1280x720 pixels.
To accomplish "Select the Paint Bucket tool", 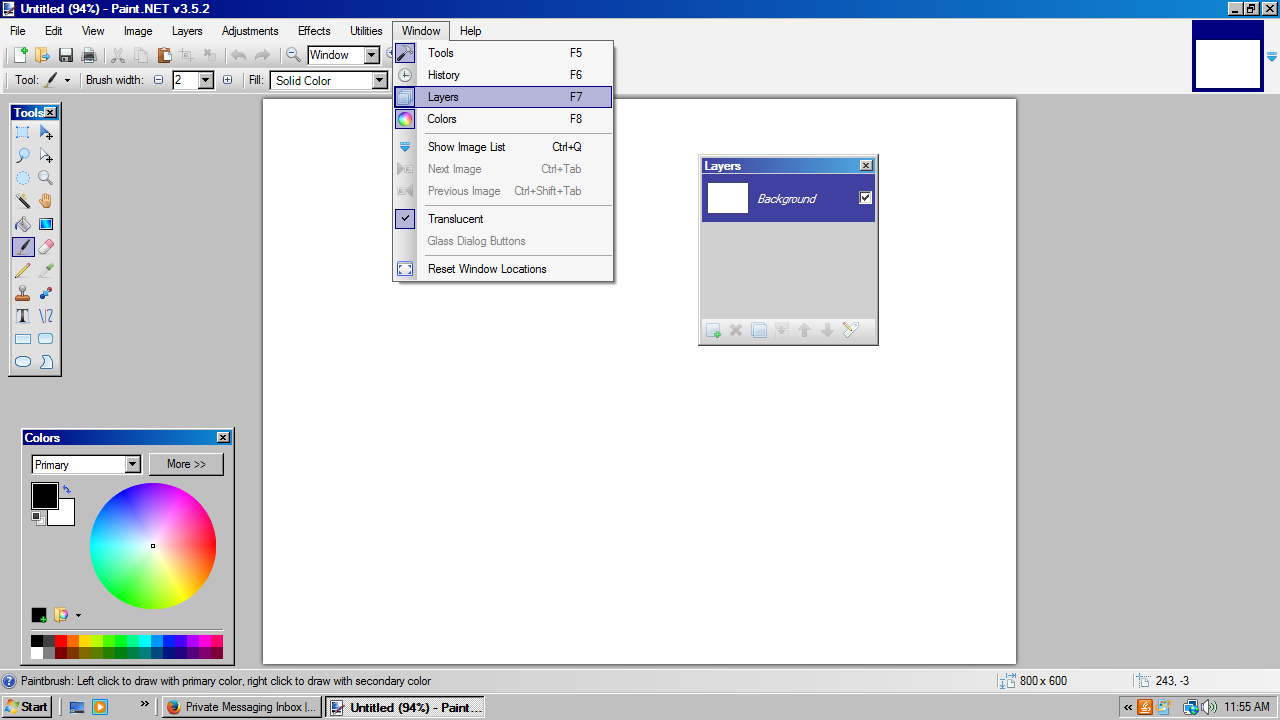I will pyautogui.click(x=22, y=224).
